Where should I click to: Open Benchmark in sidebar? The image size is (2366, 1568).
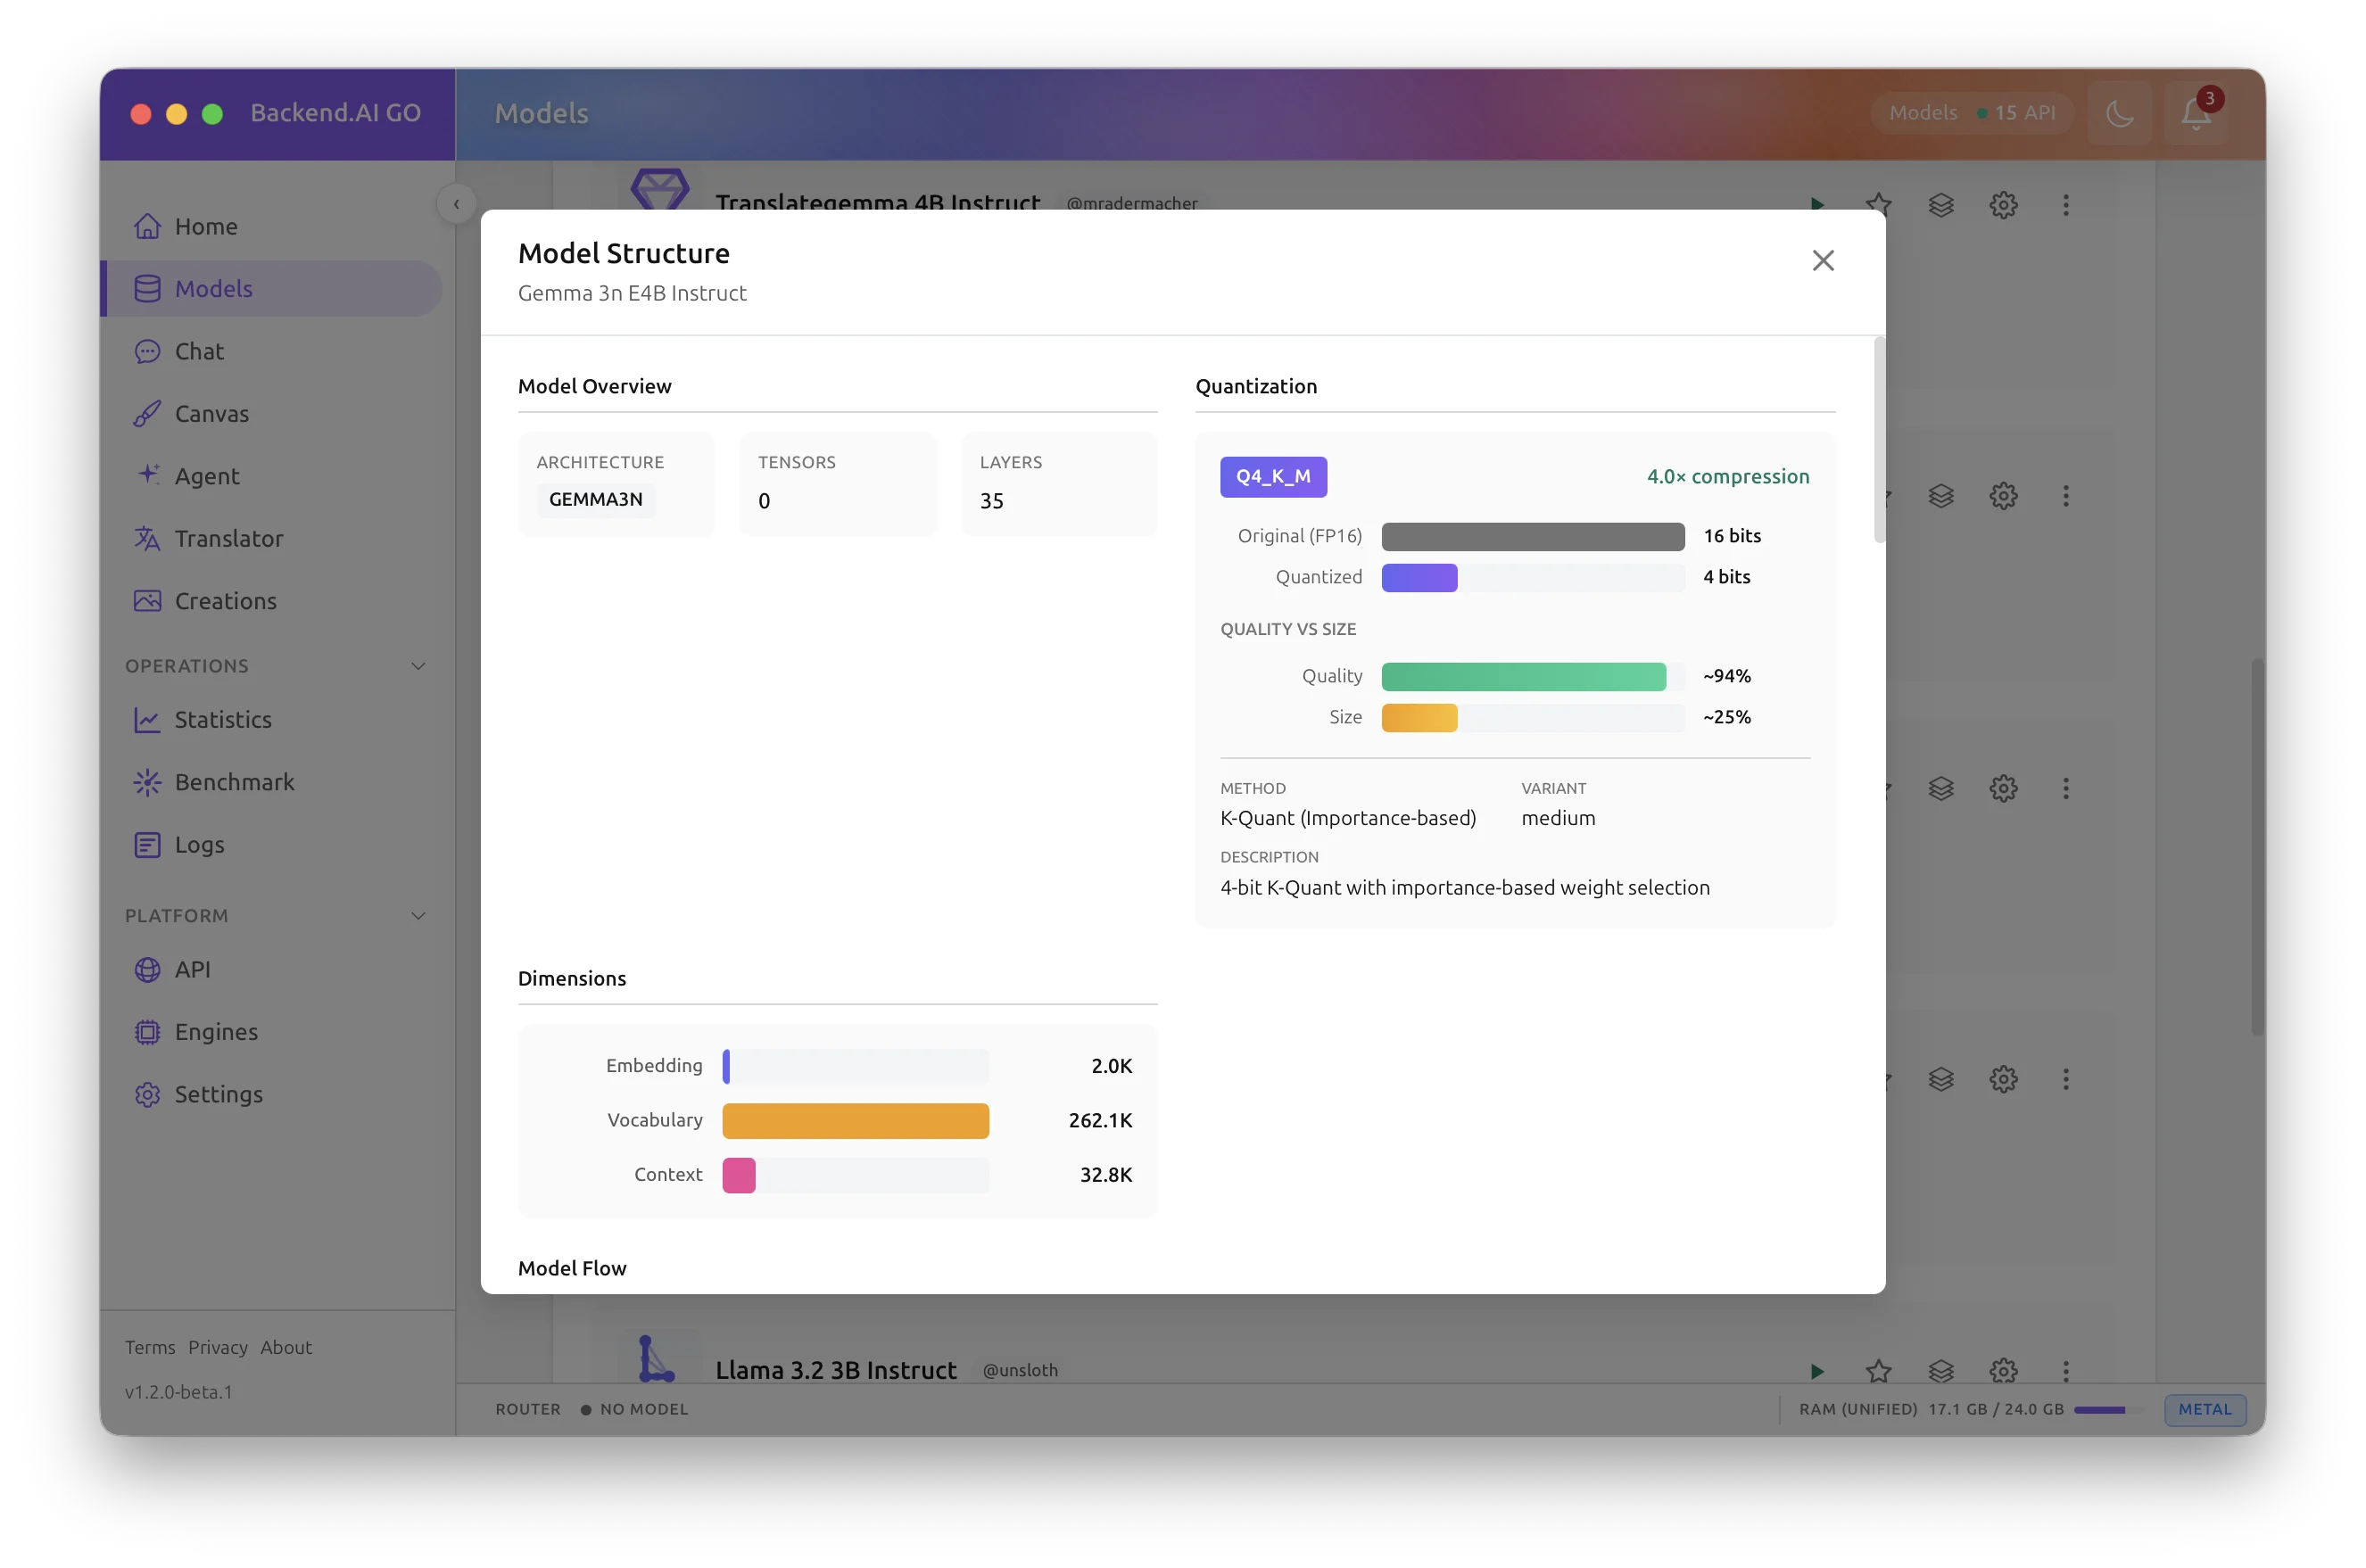coord(234,782)
